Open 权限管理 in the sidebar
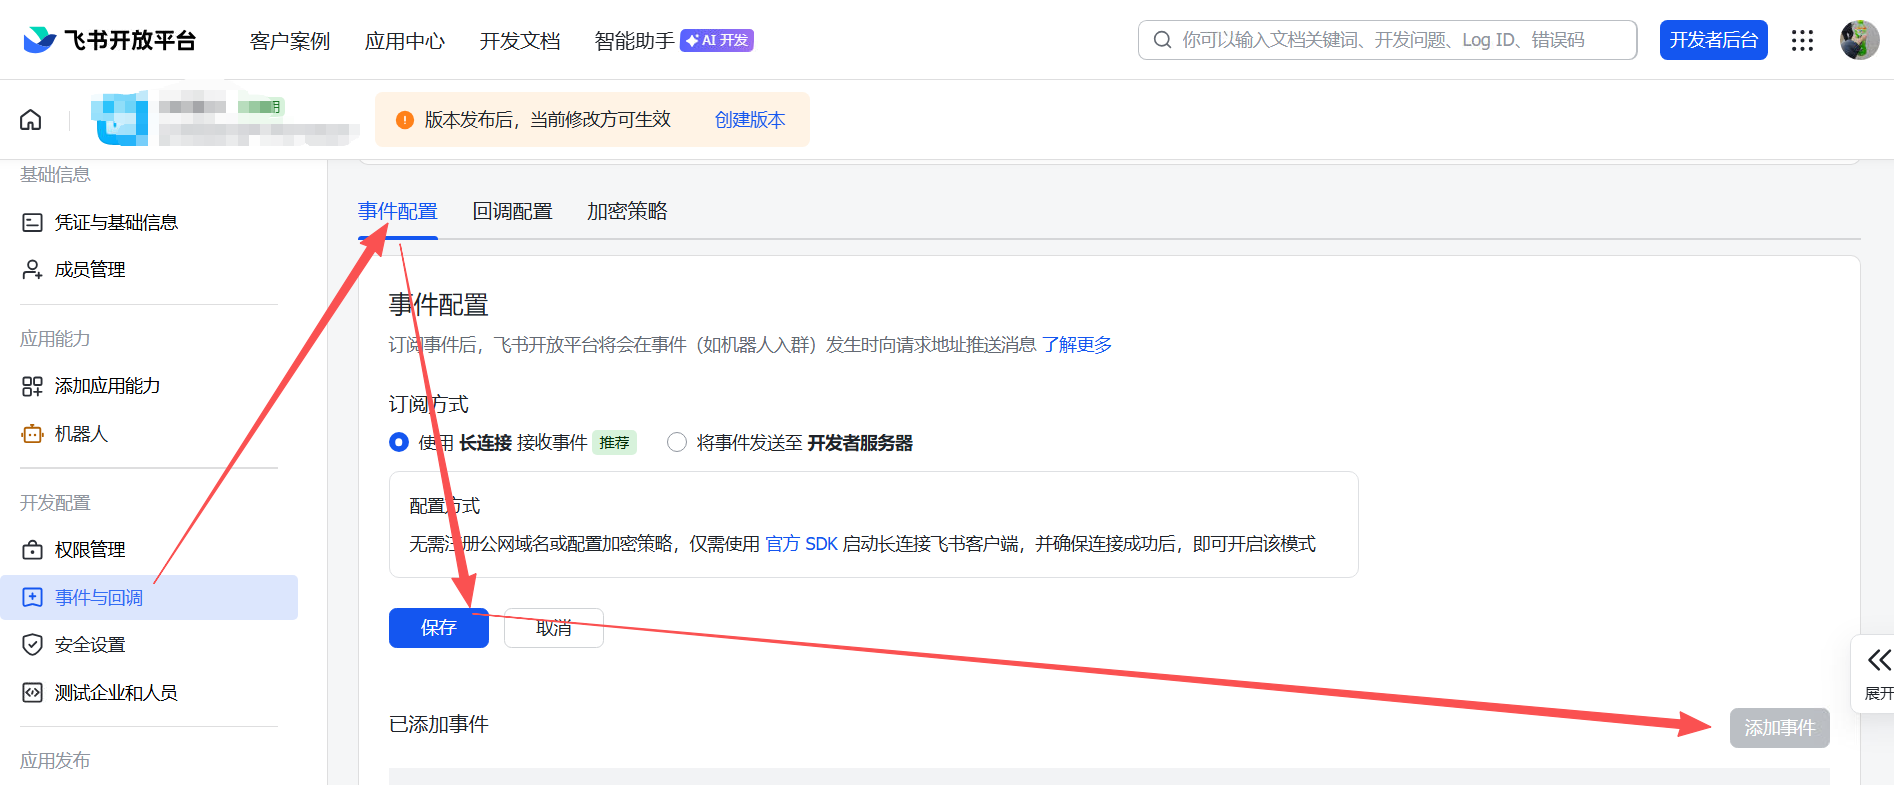 point(90,550)
